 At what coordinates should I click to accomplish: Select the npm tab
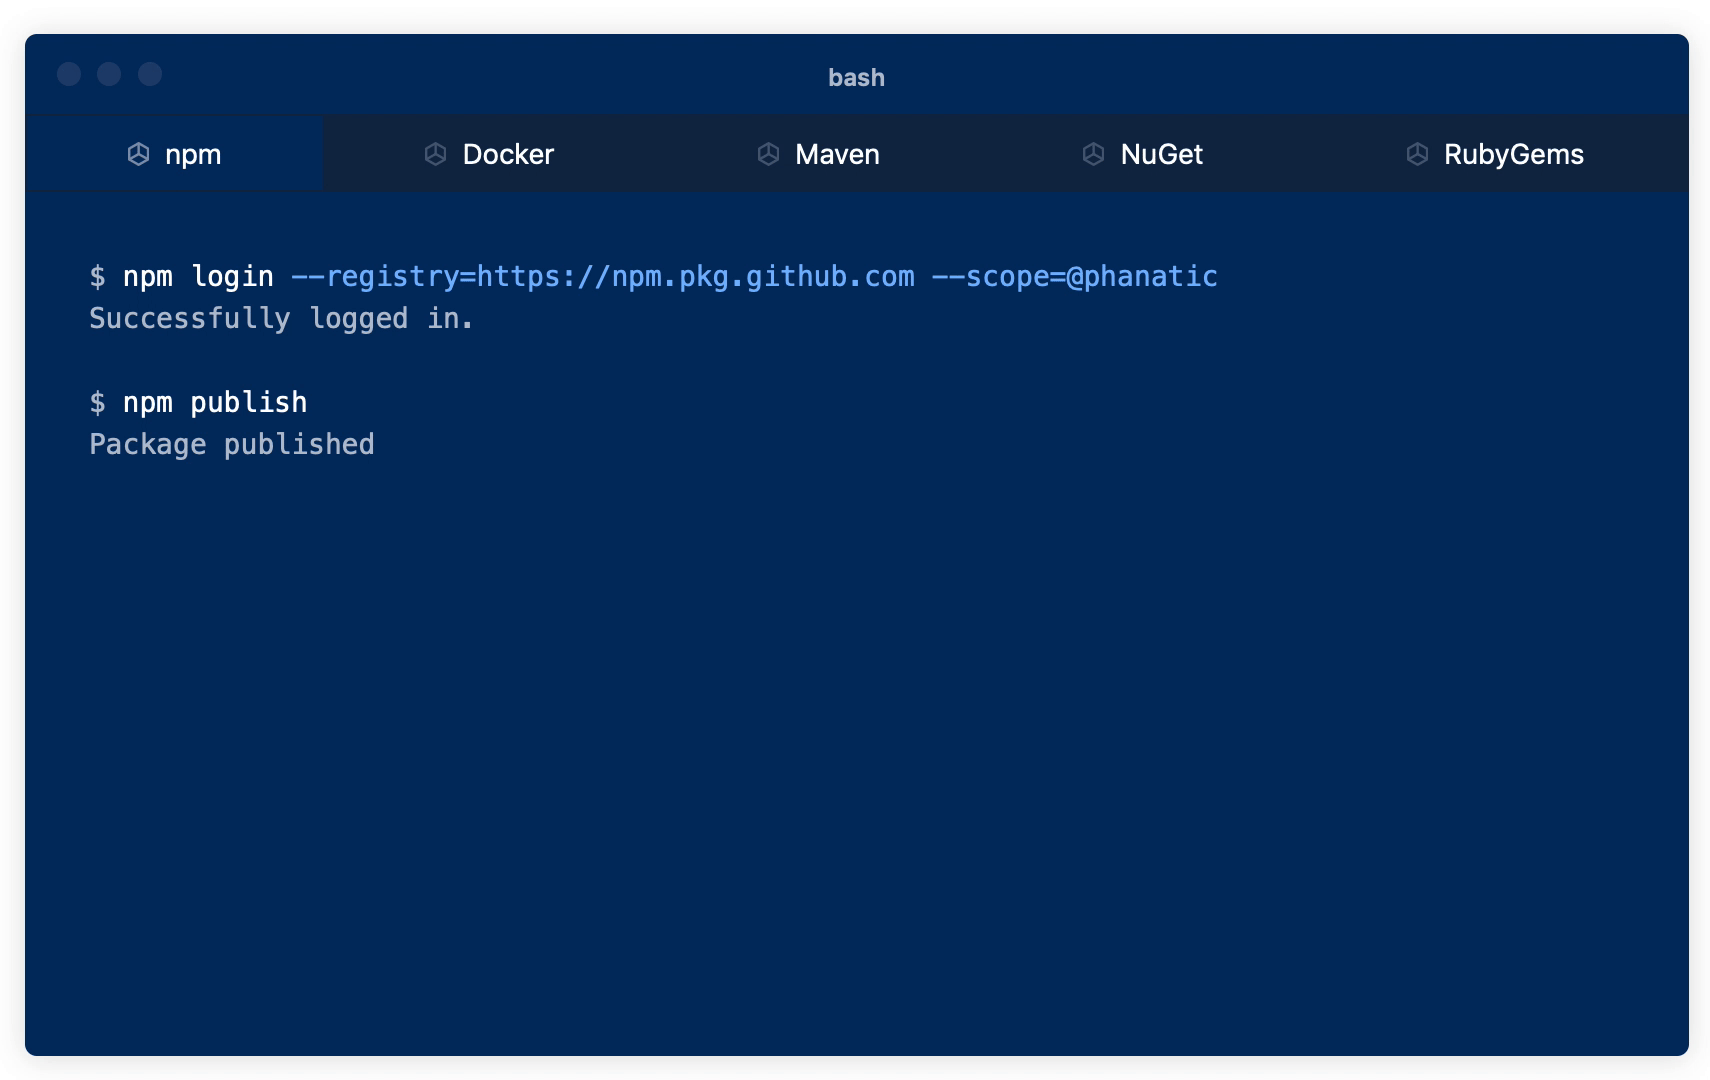point(174,154)
